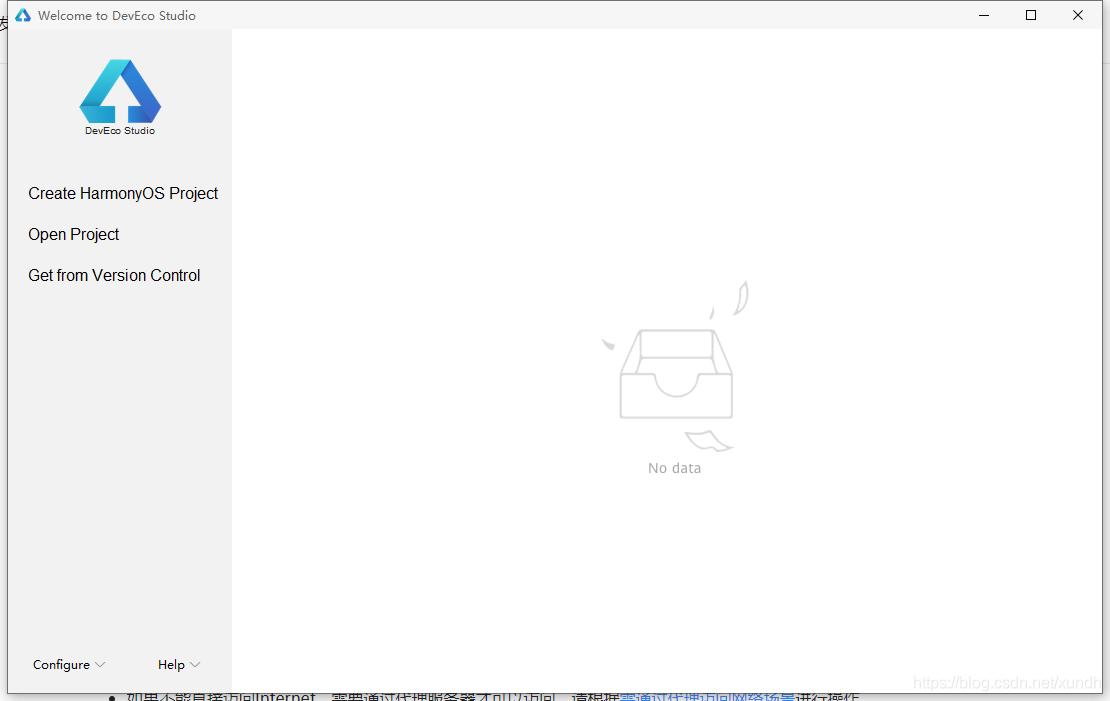The image size is (1110, 701).
Task: Close the Welcome to DevEco Studio window
Action: (x=1077, y=15)
